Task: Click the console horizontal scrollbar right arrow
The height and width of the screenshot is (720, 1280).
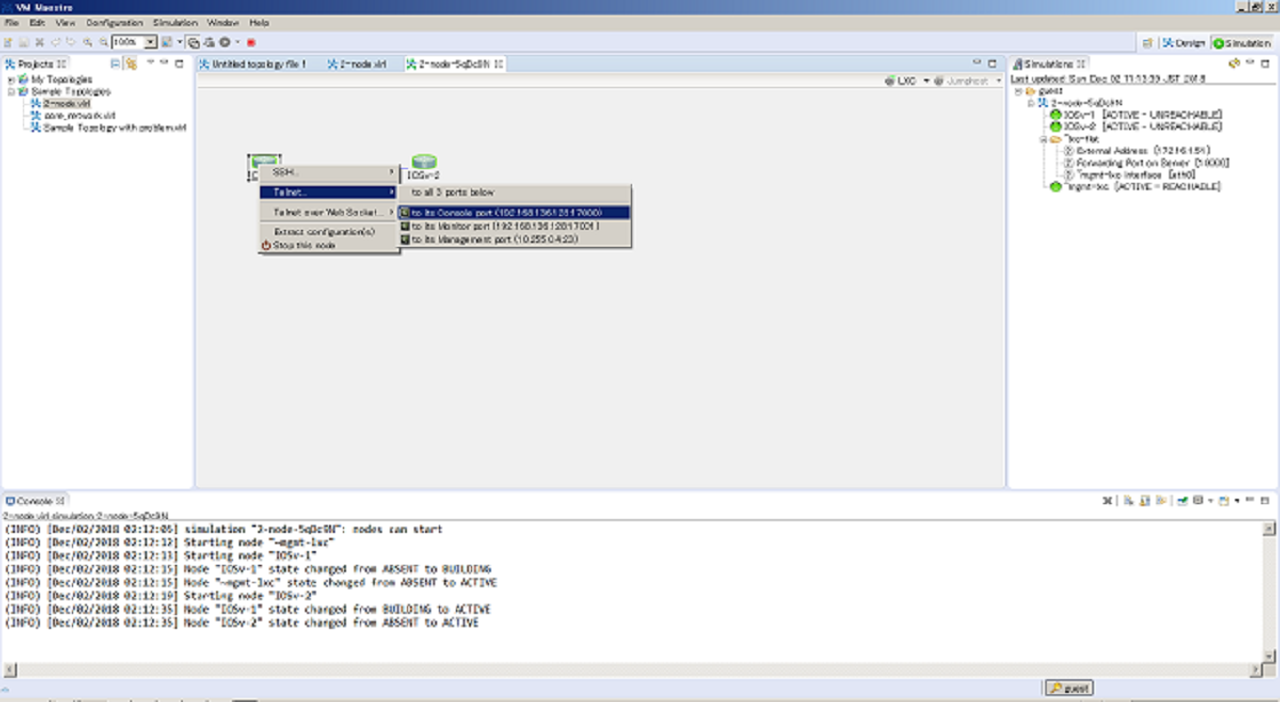Action: [1256, 670]
